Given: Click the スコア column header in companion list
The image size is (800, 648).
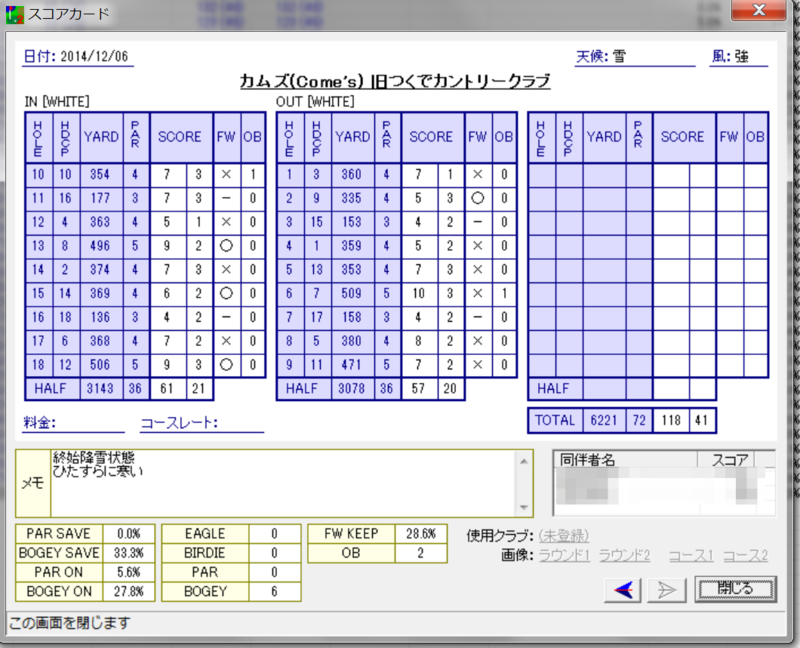Looking at the screenshot, I should click(x=726, y=460).
